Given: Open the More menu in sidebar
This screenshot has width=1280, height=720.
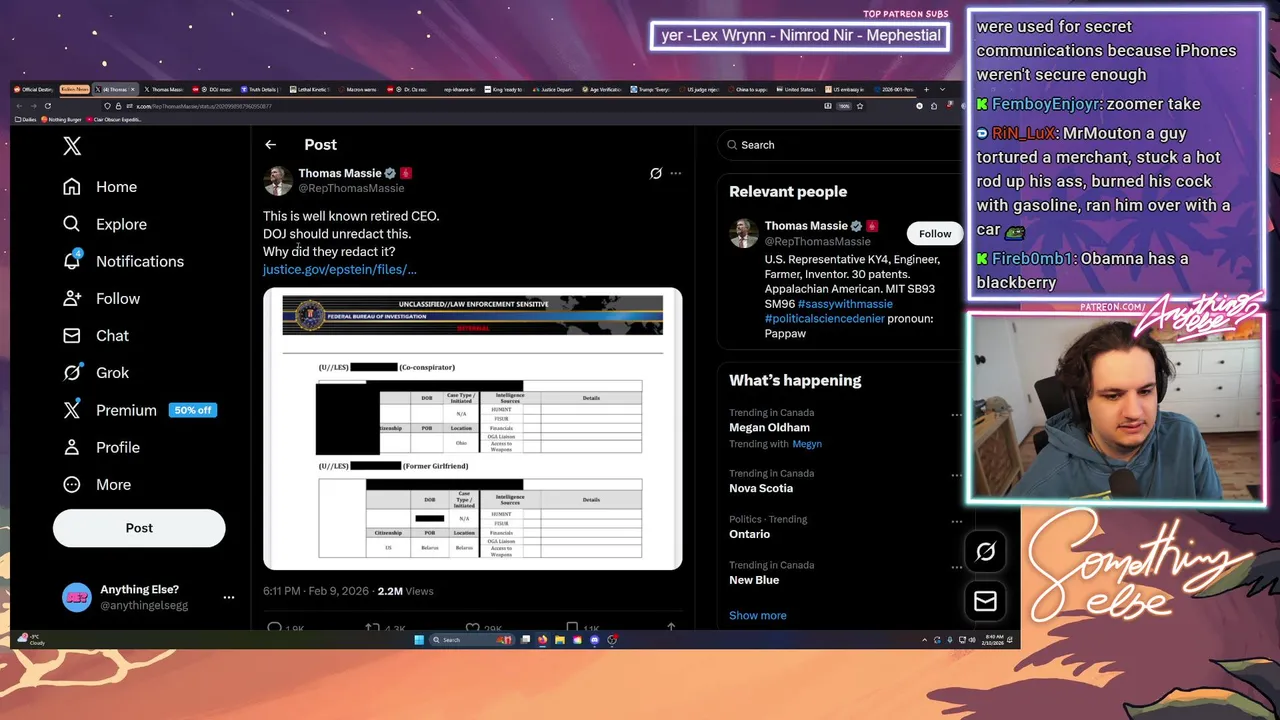Looking at the screenshot, I should point(97,484).
